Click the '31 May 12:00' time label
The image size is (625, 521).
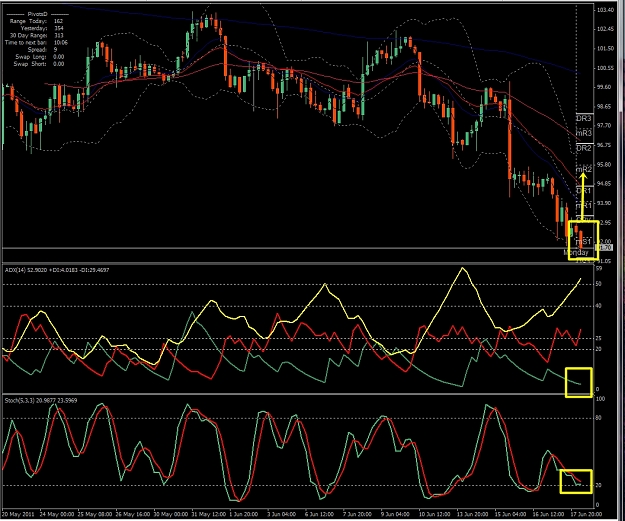pos(208,514)
